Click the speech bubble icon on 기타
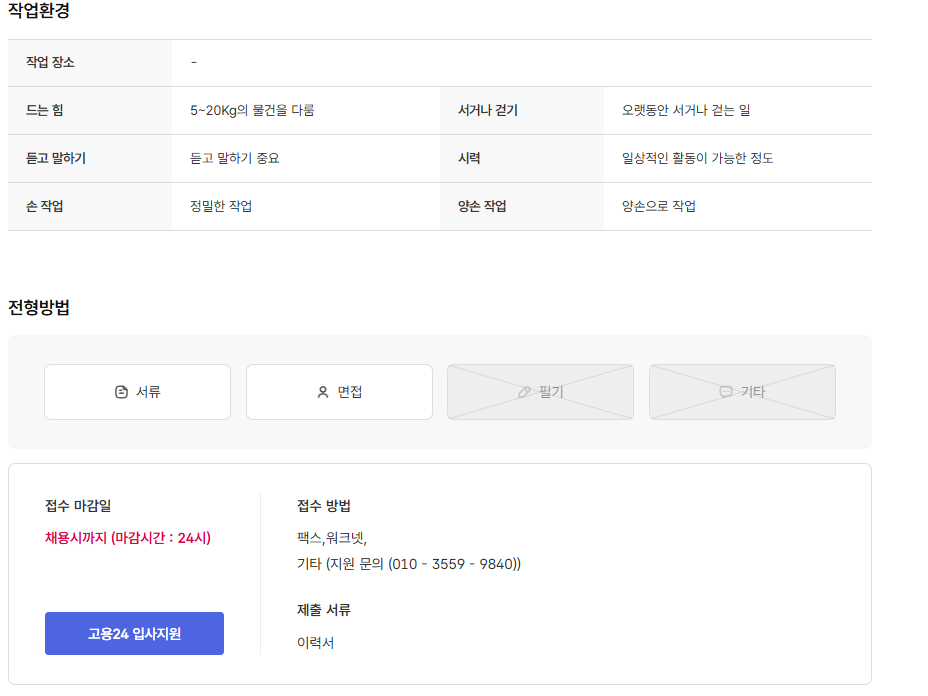Image resolution: width=928 pixels, height=696 pixels. [x=726, y=392]
